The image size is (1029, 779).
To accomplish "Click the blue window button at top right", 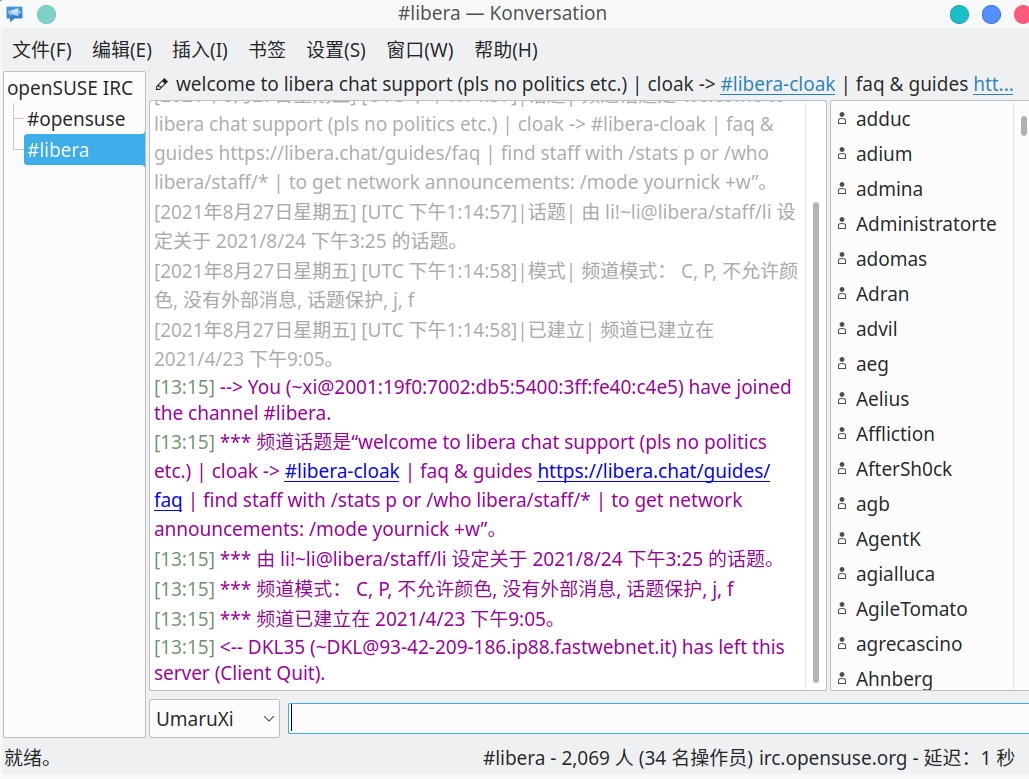I will (991, 14).
